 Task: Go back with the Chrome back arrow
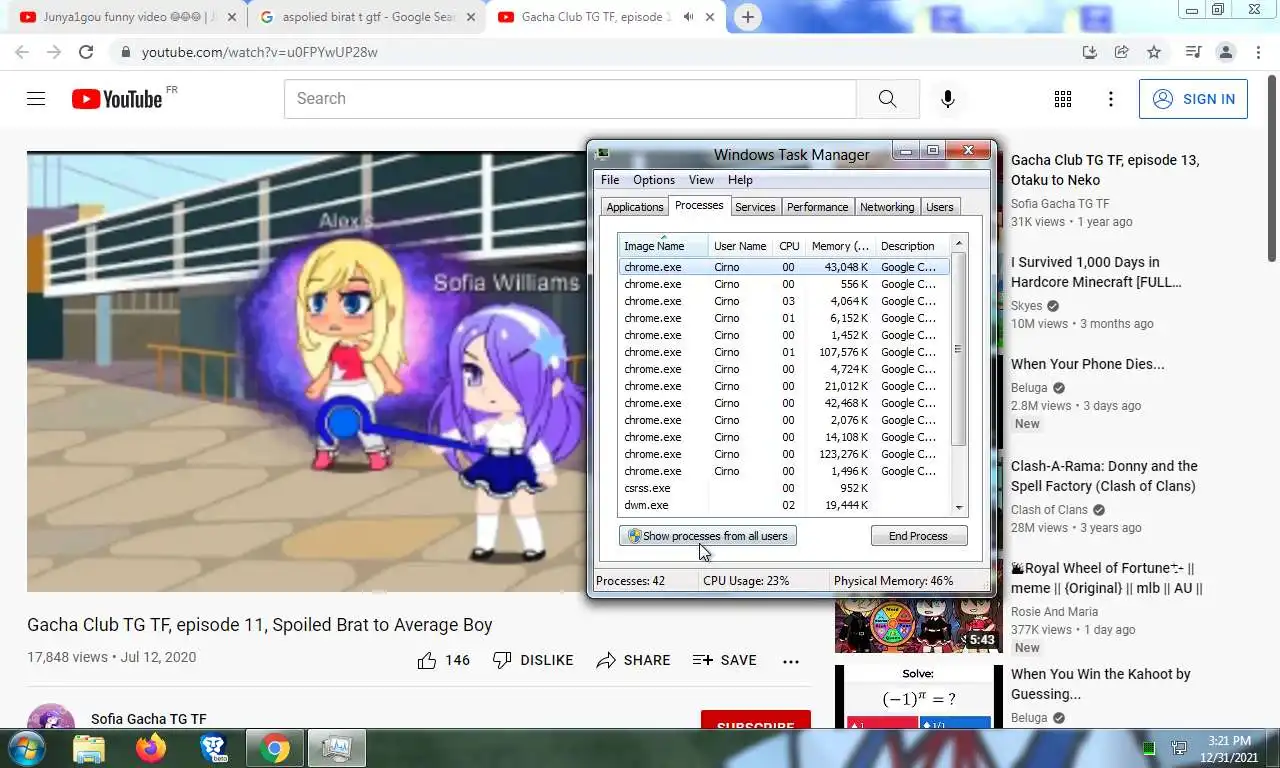pyautogui.click(x=21, y=52)
